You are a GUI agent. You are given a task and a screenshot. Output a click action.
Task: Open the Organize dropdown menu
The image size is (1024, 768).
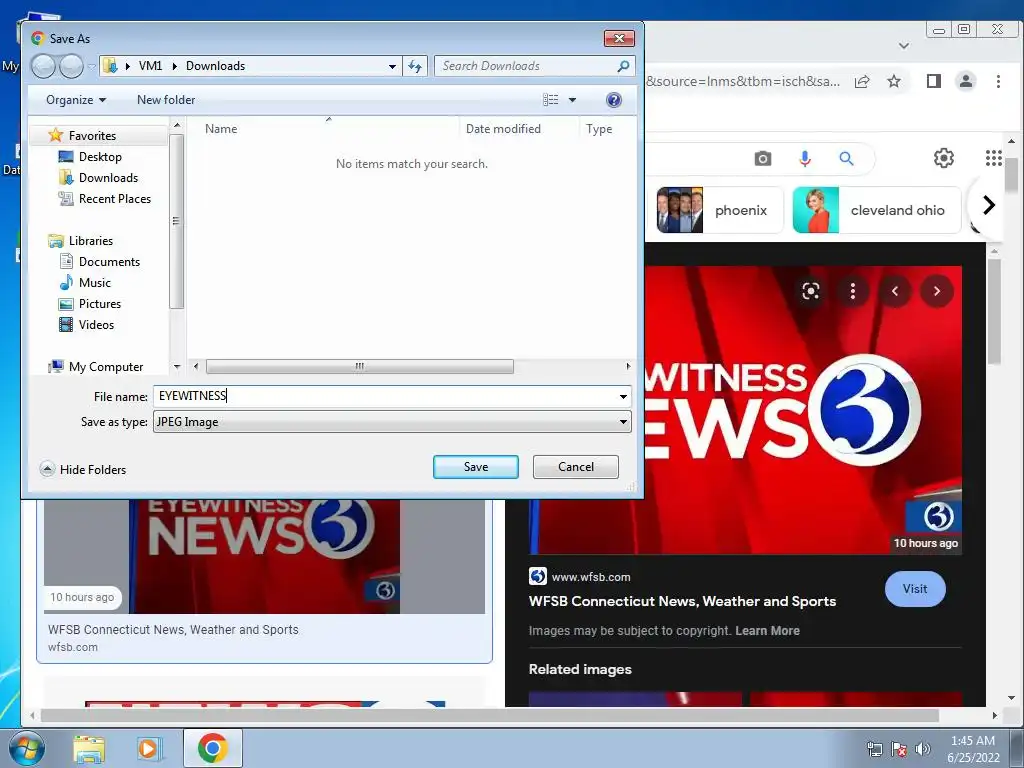click(76, 100)
